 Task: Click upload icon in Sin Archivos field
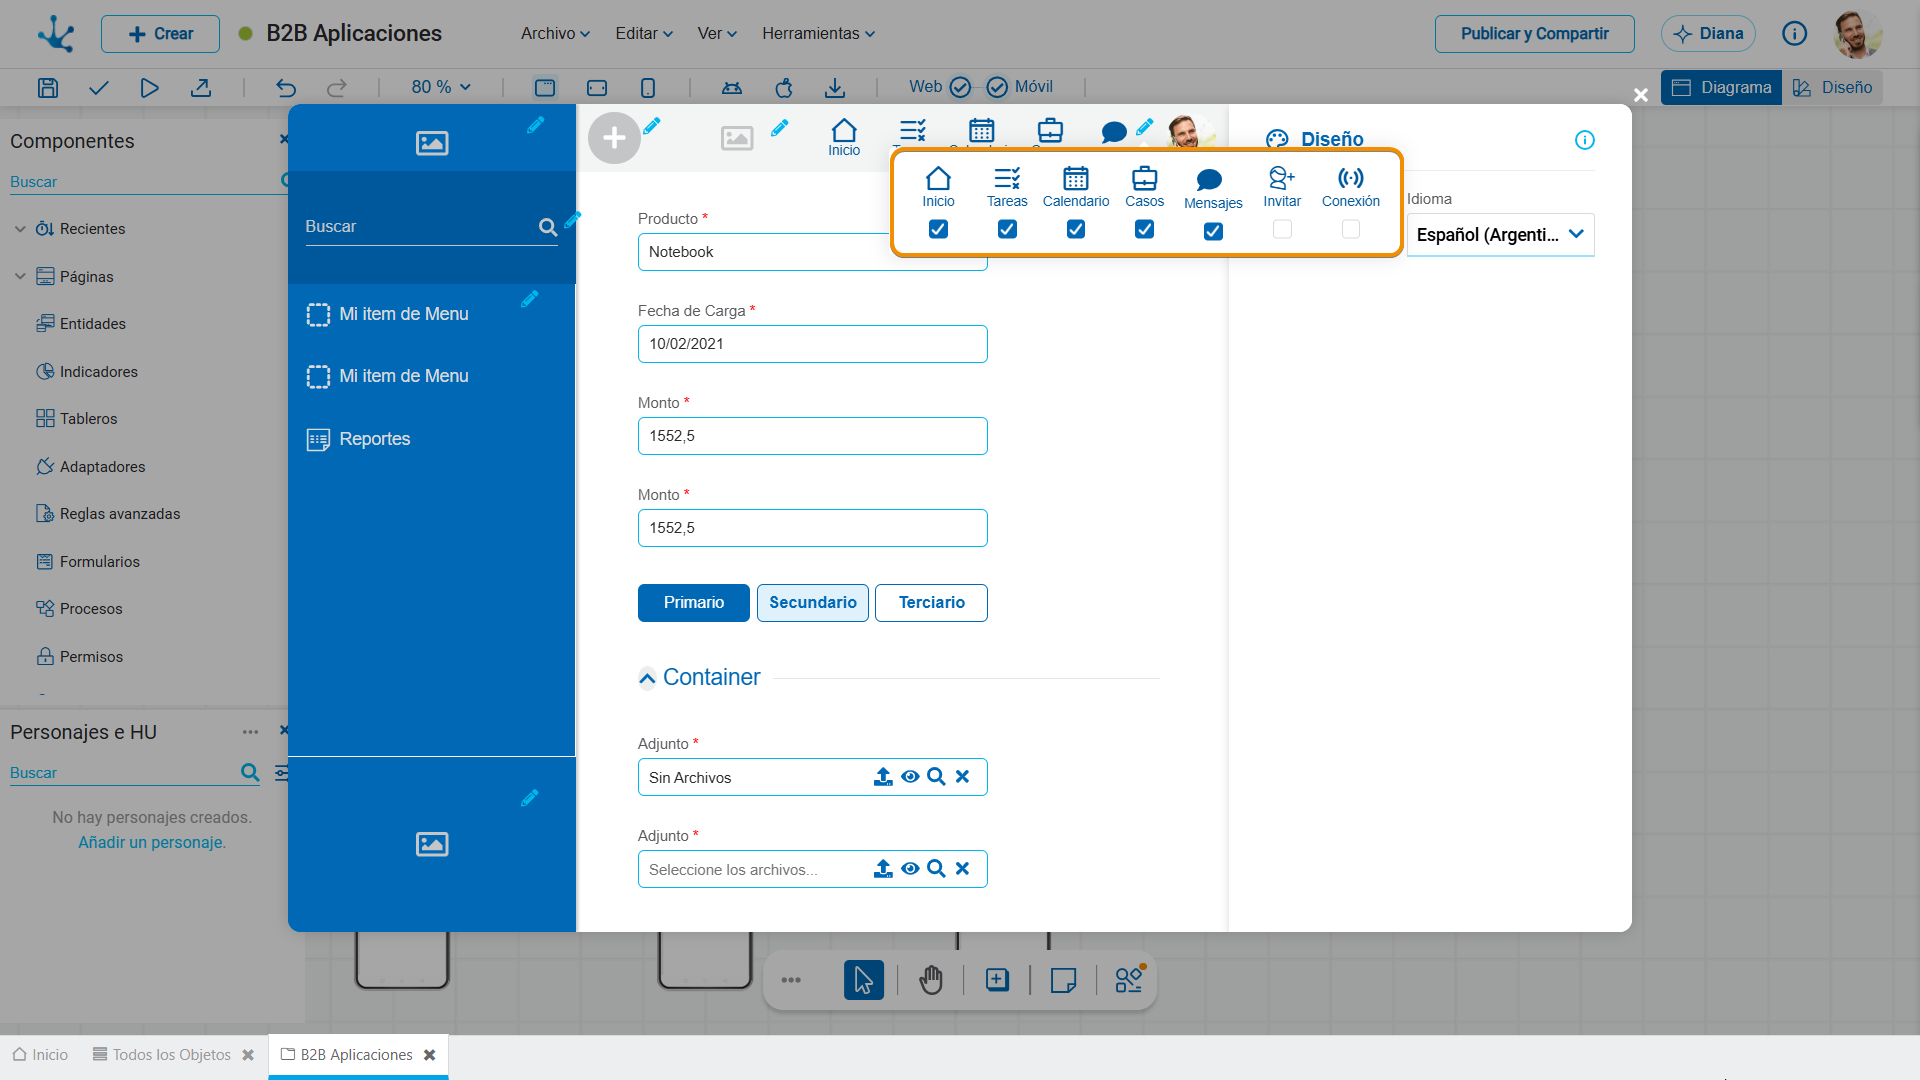point(883,777)
